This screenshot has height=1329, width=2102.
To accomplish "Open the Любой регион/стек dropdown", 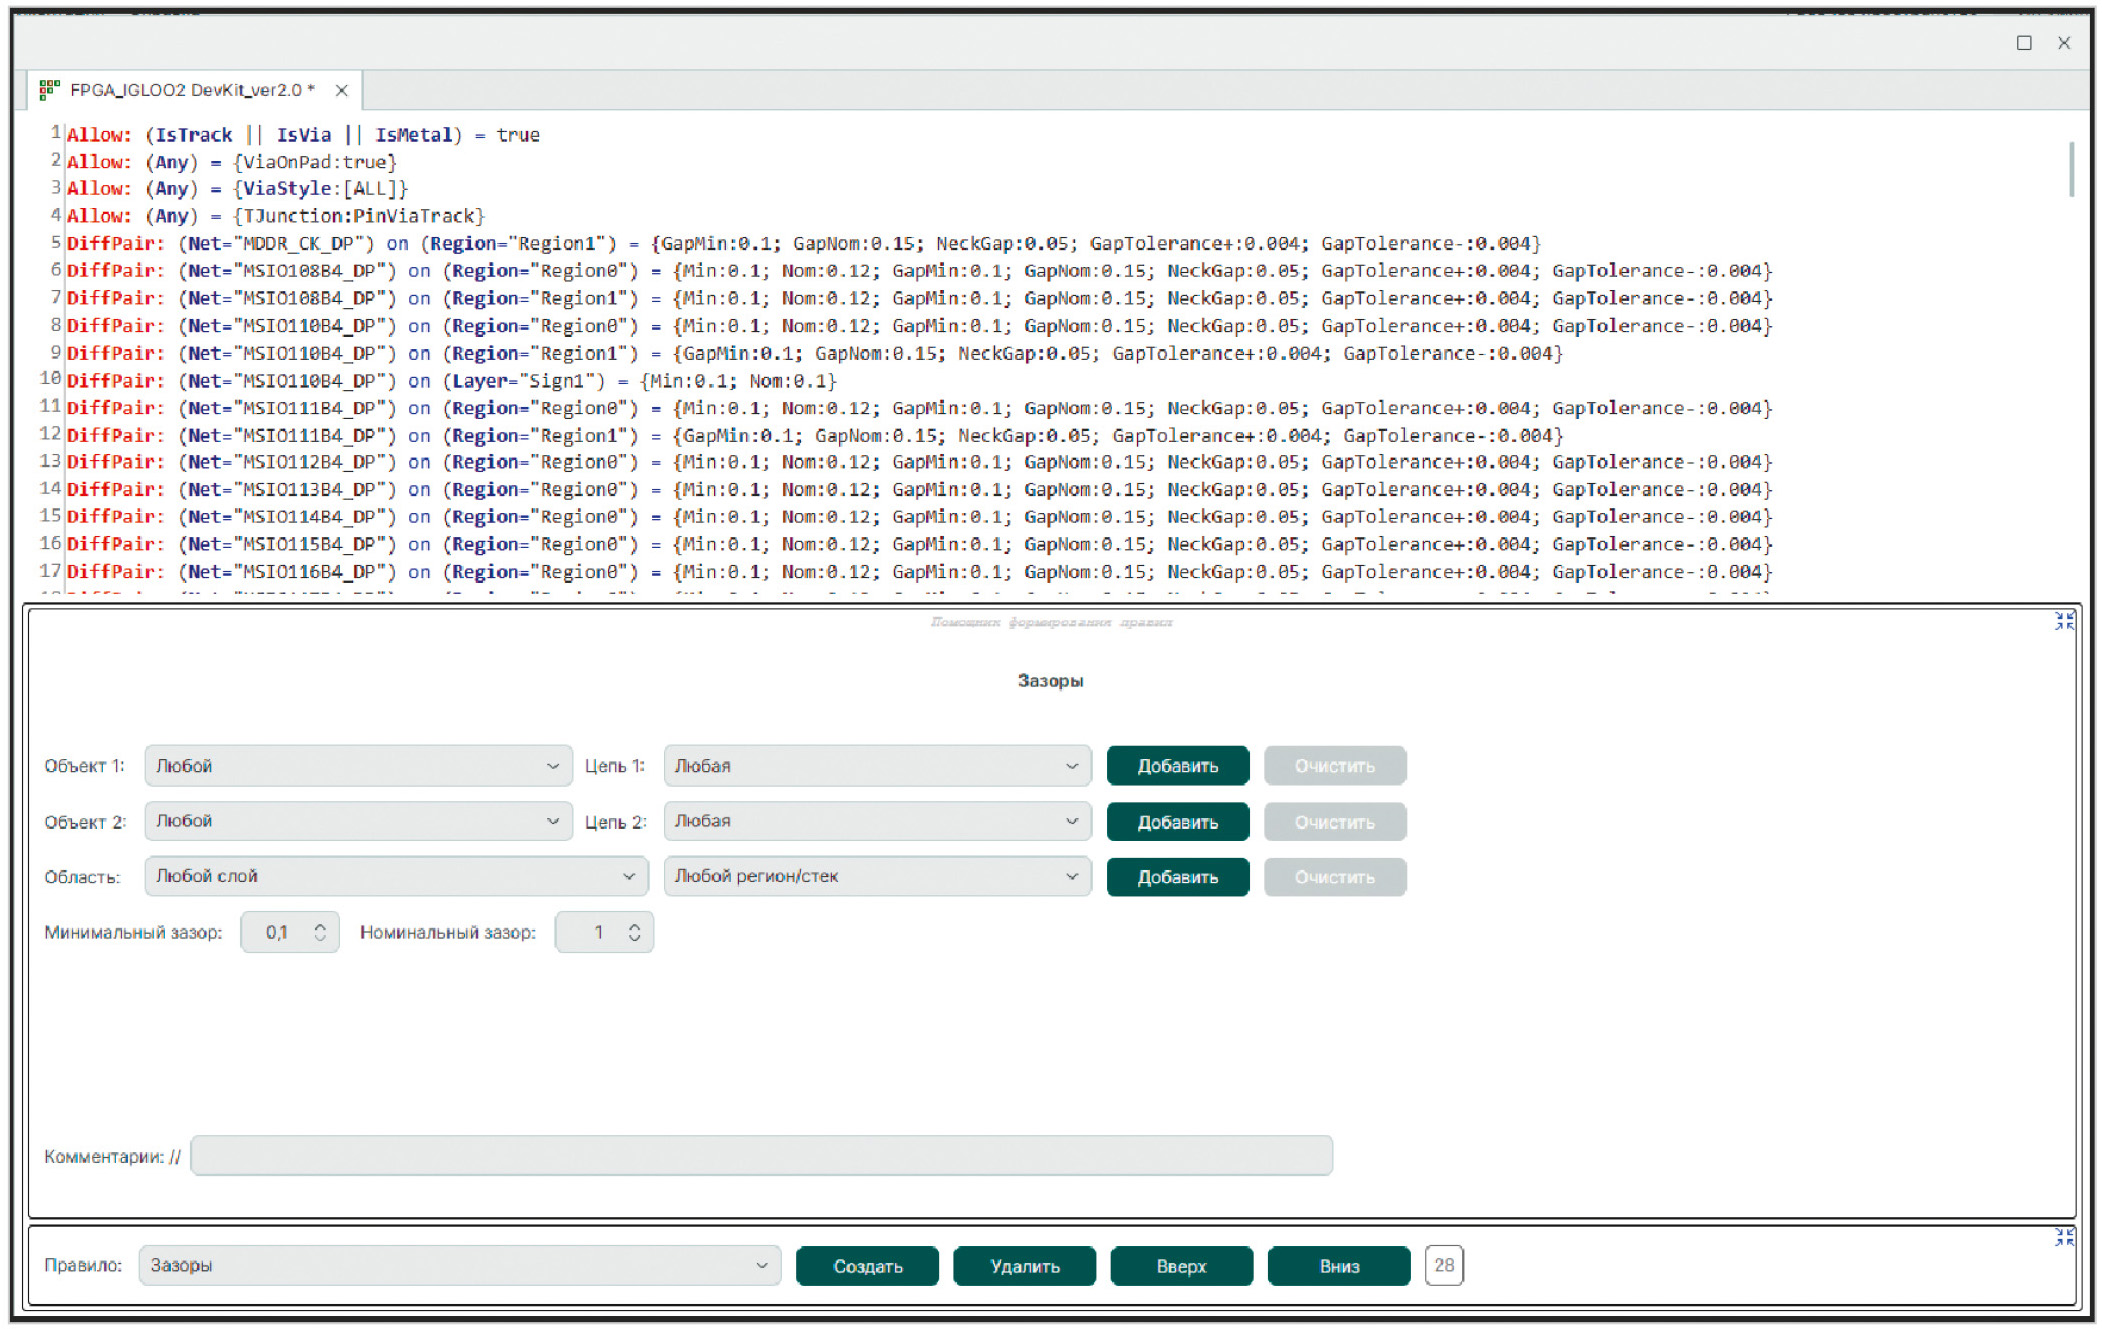I will click(877, 876).
